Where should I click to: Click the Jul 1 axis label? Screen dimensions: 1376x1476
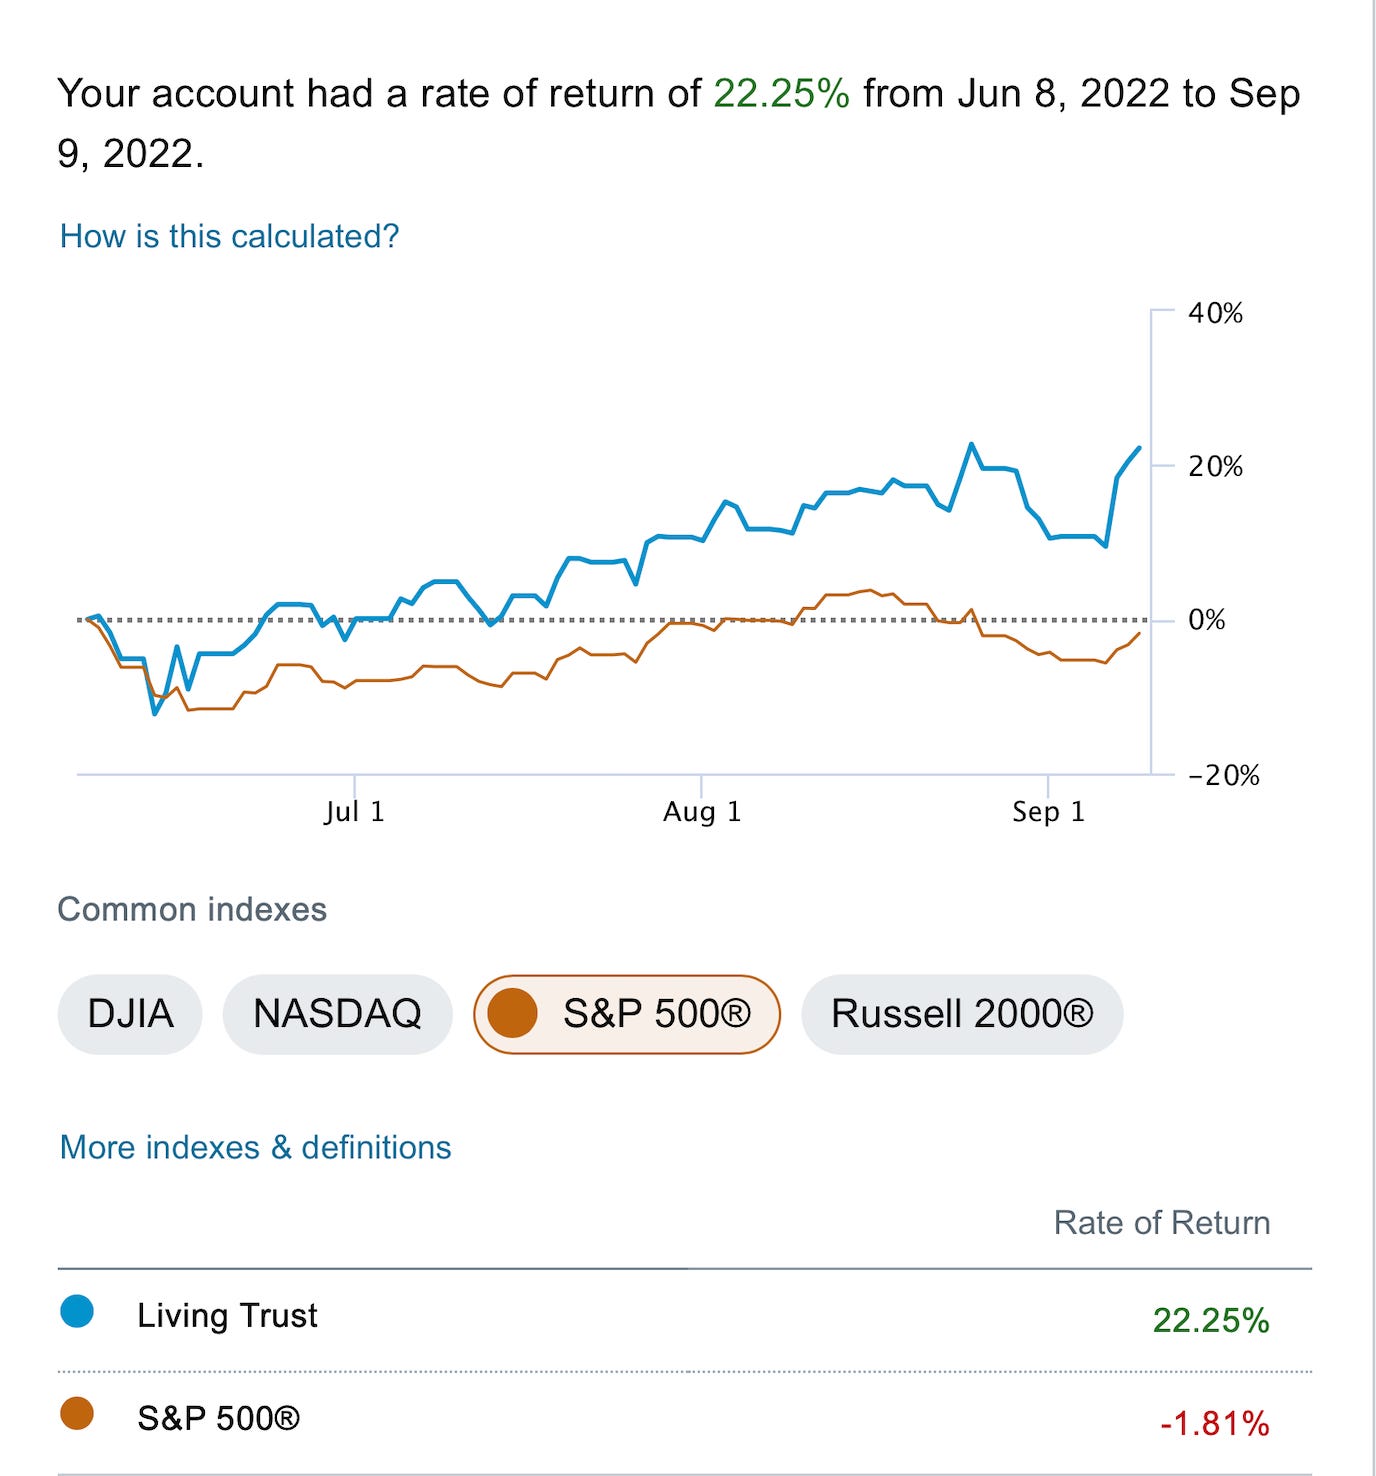coord(354,811)
